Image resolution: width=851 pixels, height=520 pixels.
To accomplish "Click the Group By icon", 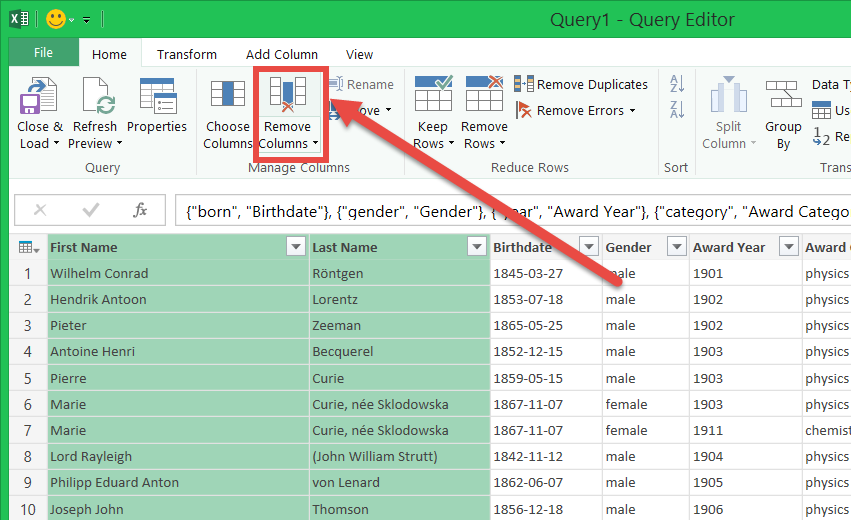I will tap(783, 97).
